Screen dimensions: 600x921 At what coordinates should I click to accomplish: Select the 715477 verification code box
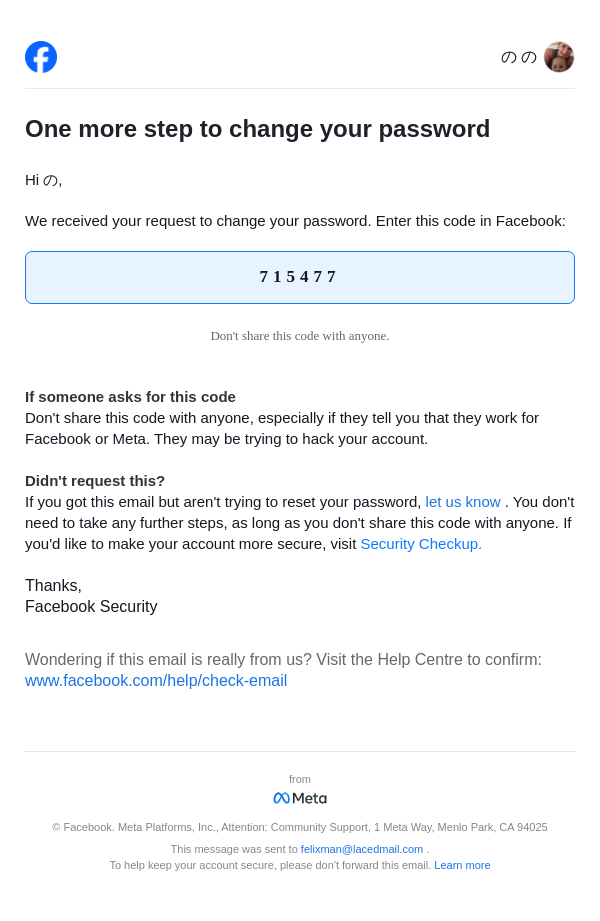300,277
